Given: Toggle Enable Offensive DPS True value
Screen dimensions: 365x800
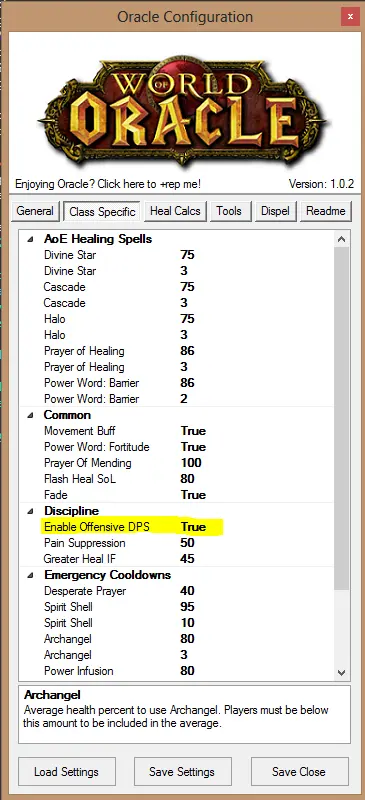Looking at the screenshot, I should tap(193, 527).
